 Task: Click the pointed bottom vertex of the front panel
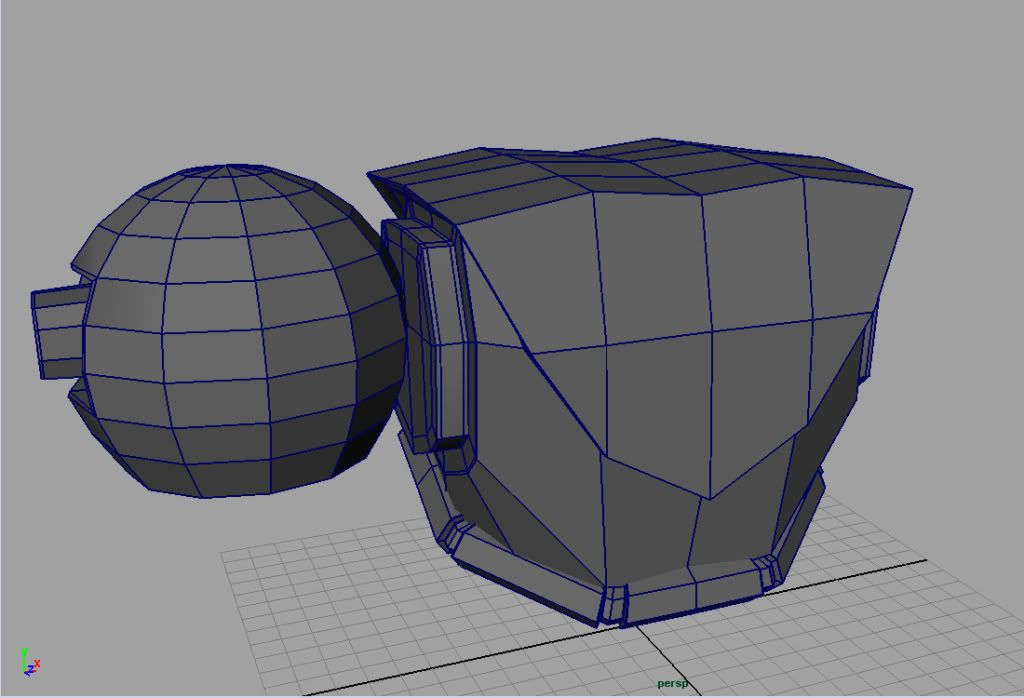pyautogui.click(x=709, y=498)
